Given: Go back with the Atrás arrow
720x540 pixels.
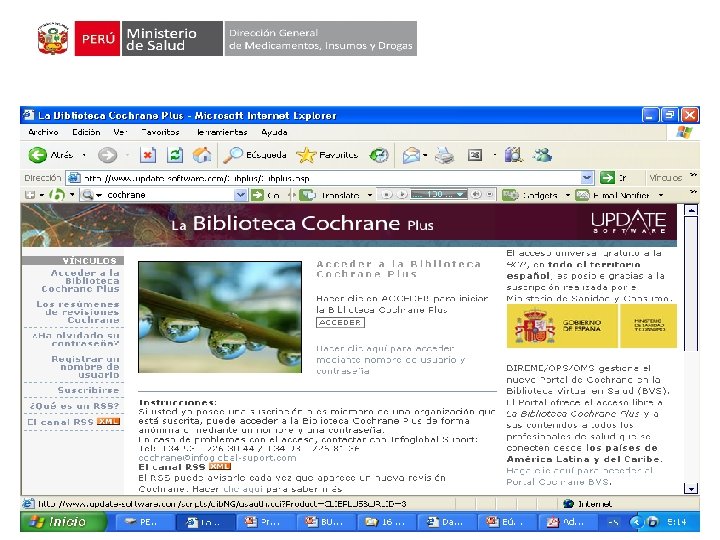Looking at the screenshot, I should pyautogui.click(x=38, y=155).
